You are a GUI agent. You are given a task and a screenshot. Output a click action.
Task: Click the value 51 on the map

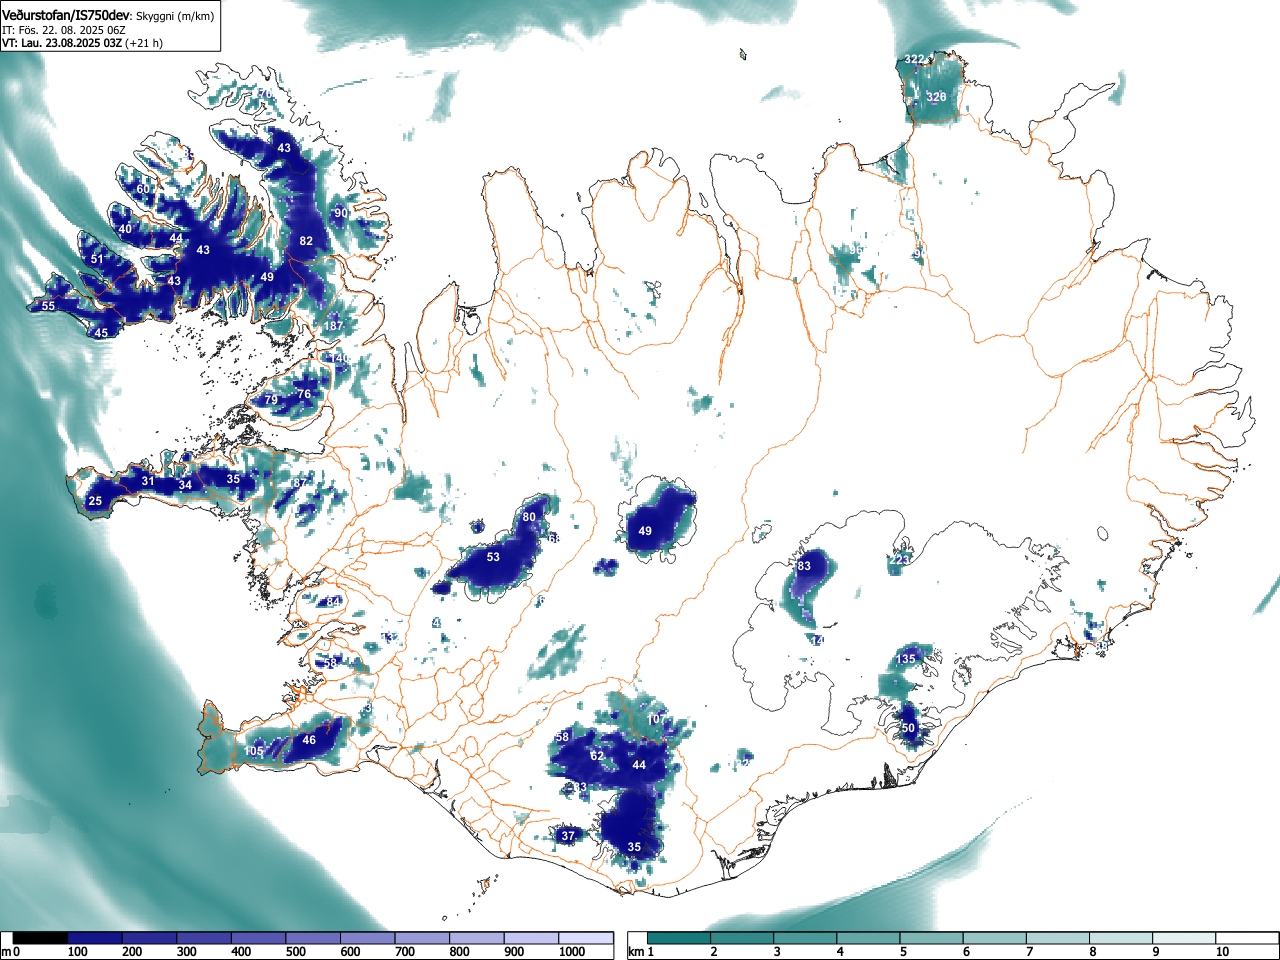[x=97, y=259]
